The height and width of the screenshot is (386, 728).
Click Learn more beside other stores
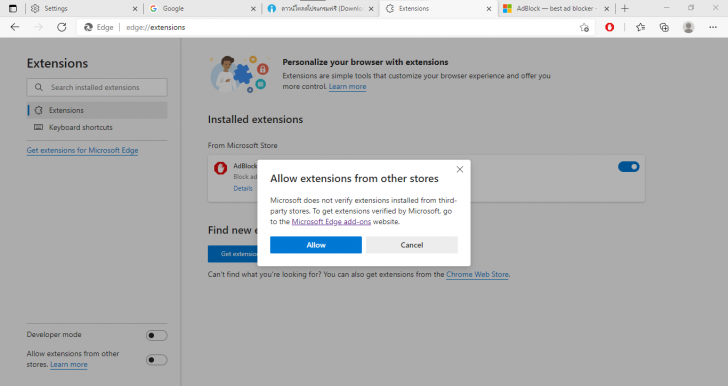coord(69,365)
